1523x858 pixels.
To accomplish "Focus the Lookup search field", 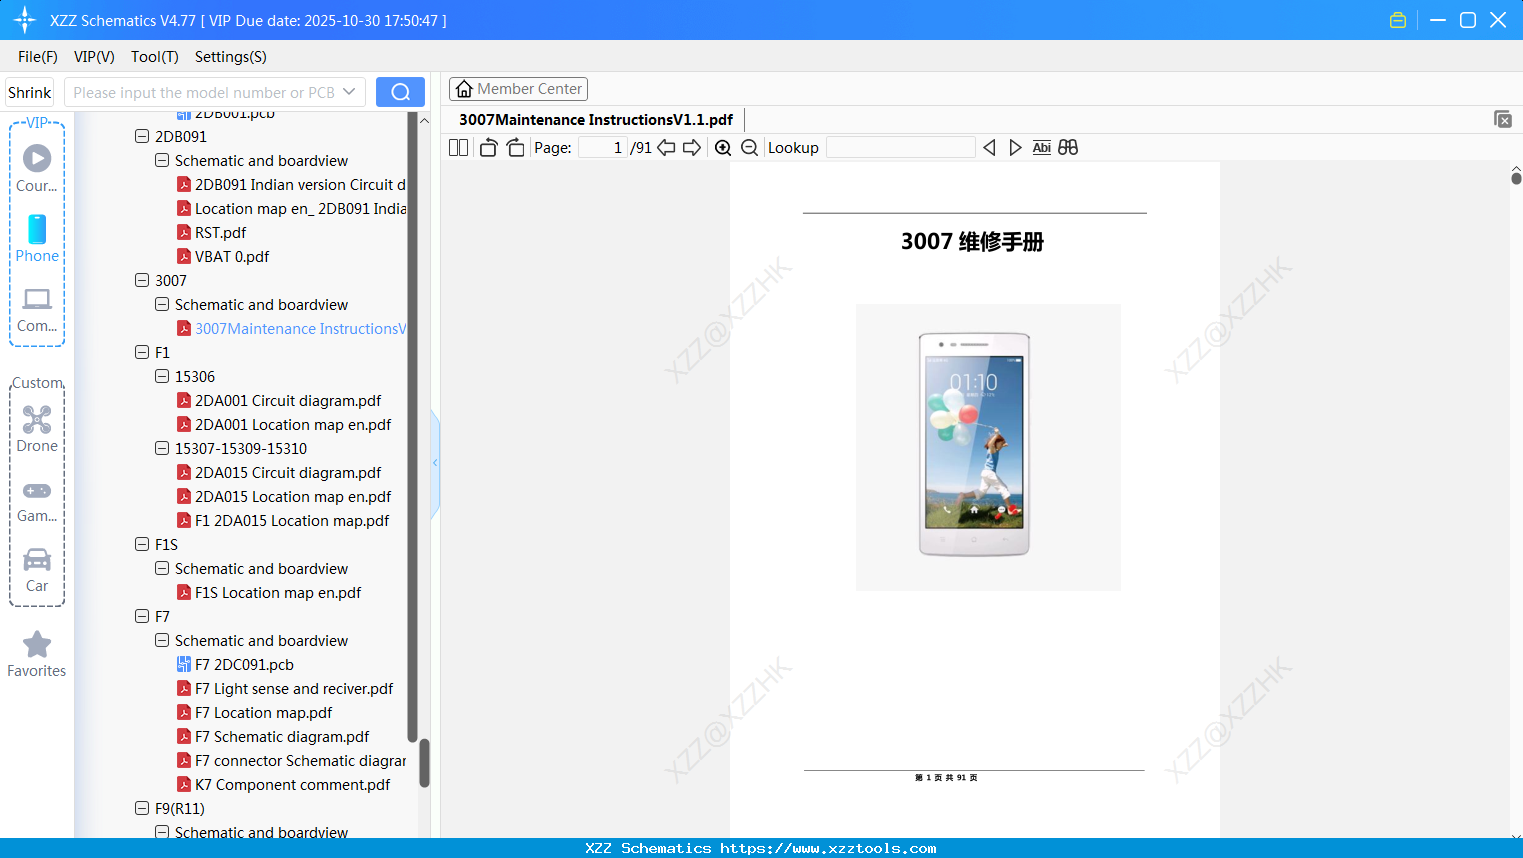I will pyautogui.click(x=900, y=148).
